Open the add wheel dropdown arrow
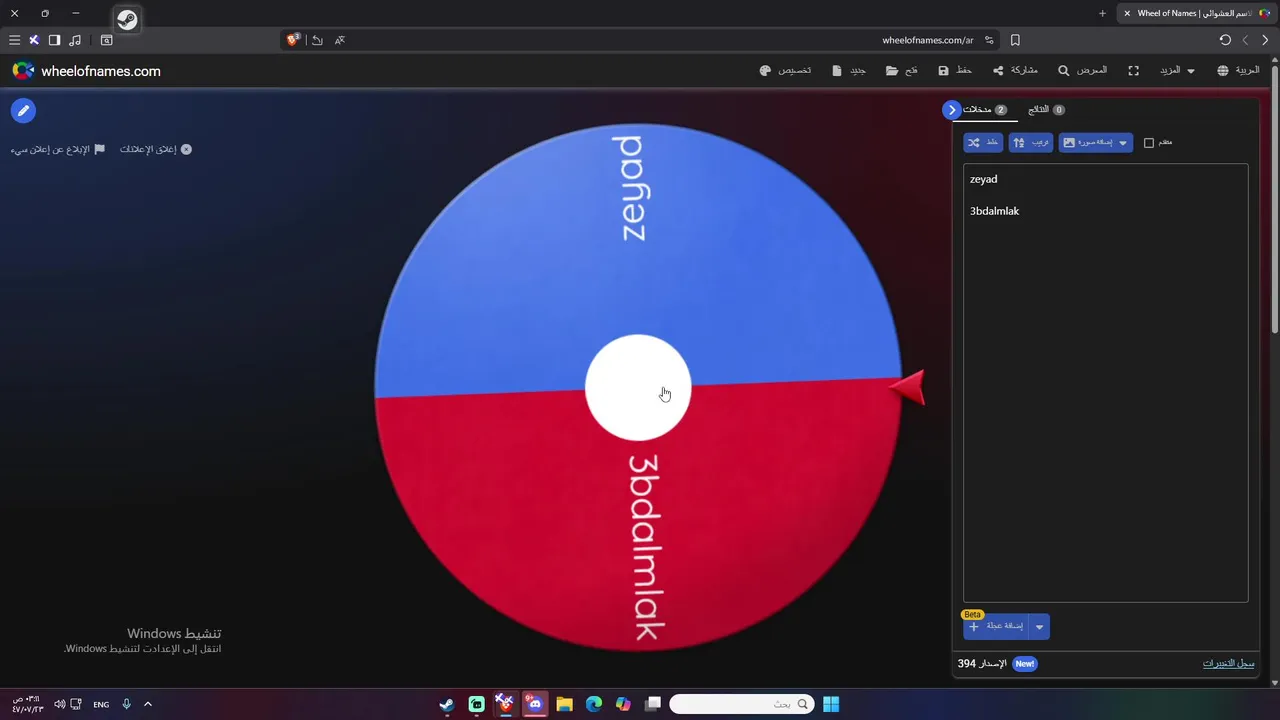1280x720 pixels. 1039,627
